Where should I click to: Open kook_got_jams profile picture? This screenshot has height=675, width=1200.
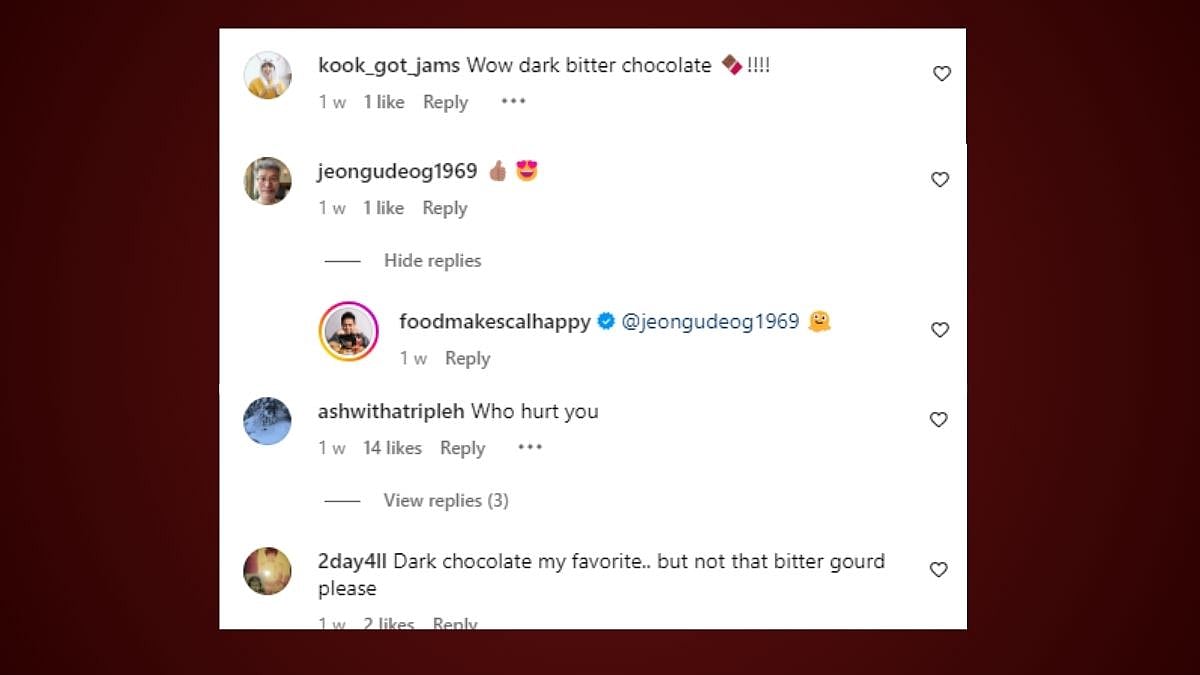click(268, 75)
